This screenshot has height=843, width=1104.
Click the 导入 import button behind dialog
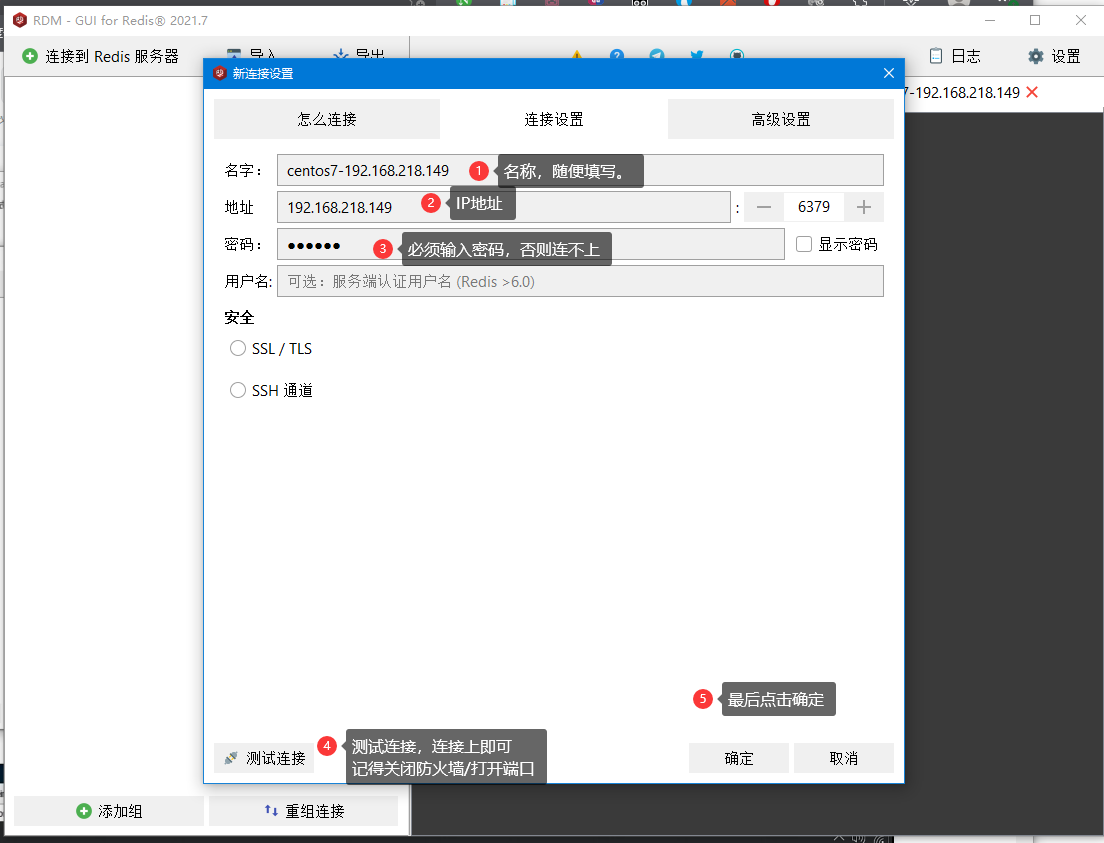(x=251, y=54)
